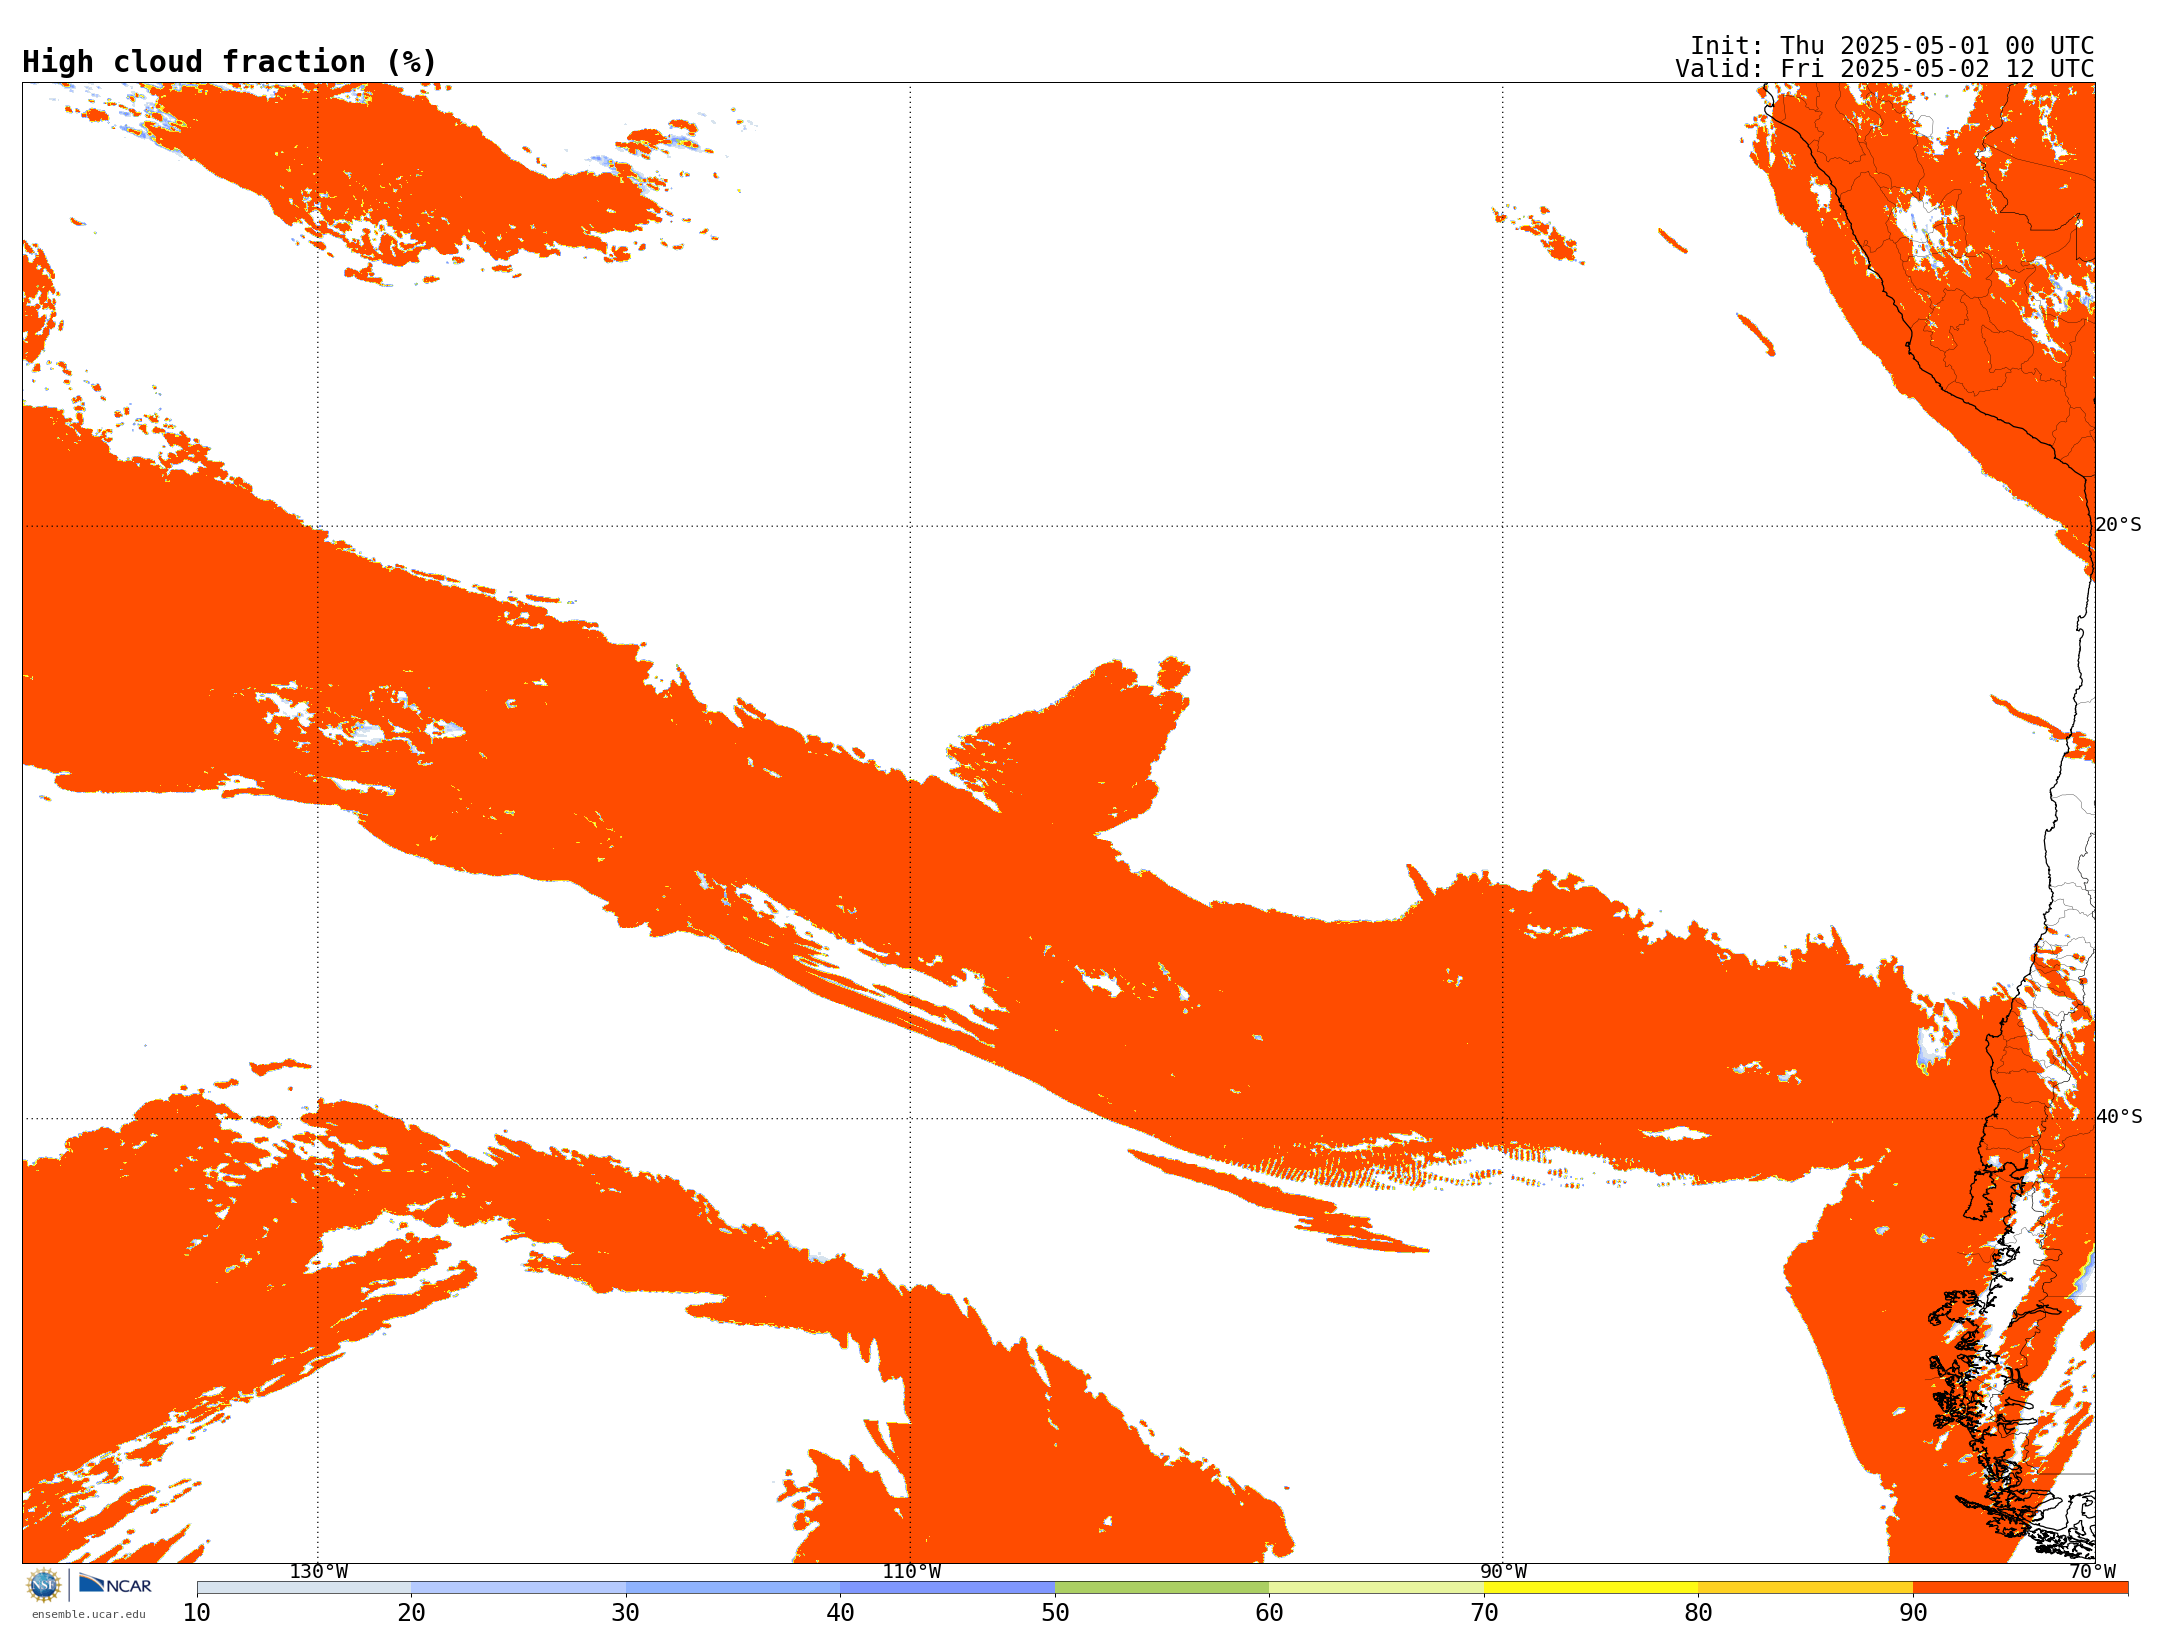Image resolution: width=2160 pixels, height=1626 pixels.
Task: Click the 80–90 gold colorbar segment
Action: (1806, 1588)
